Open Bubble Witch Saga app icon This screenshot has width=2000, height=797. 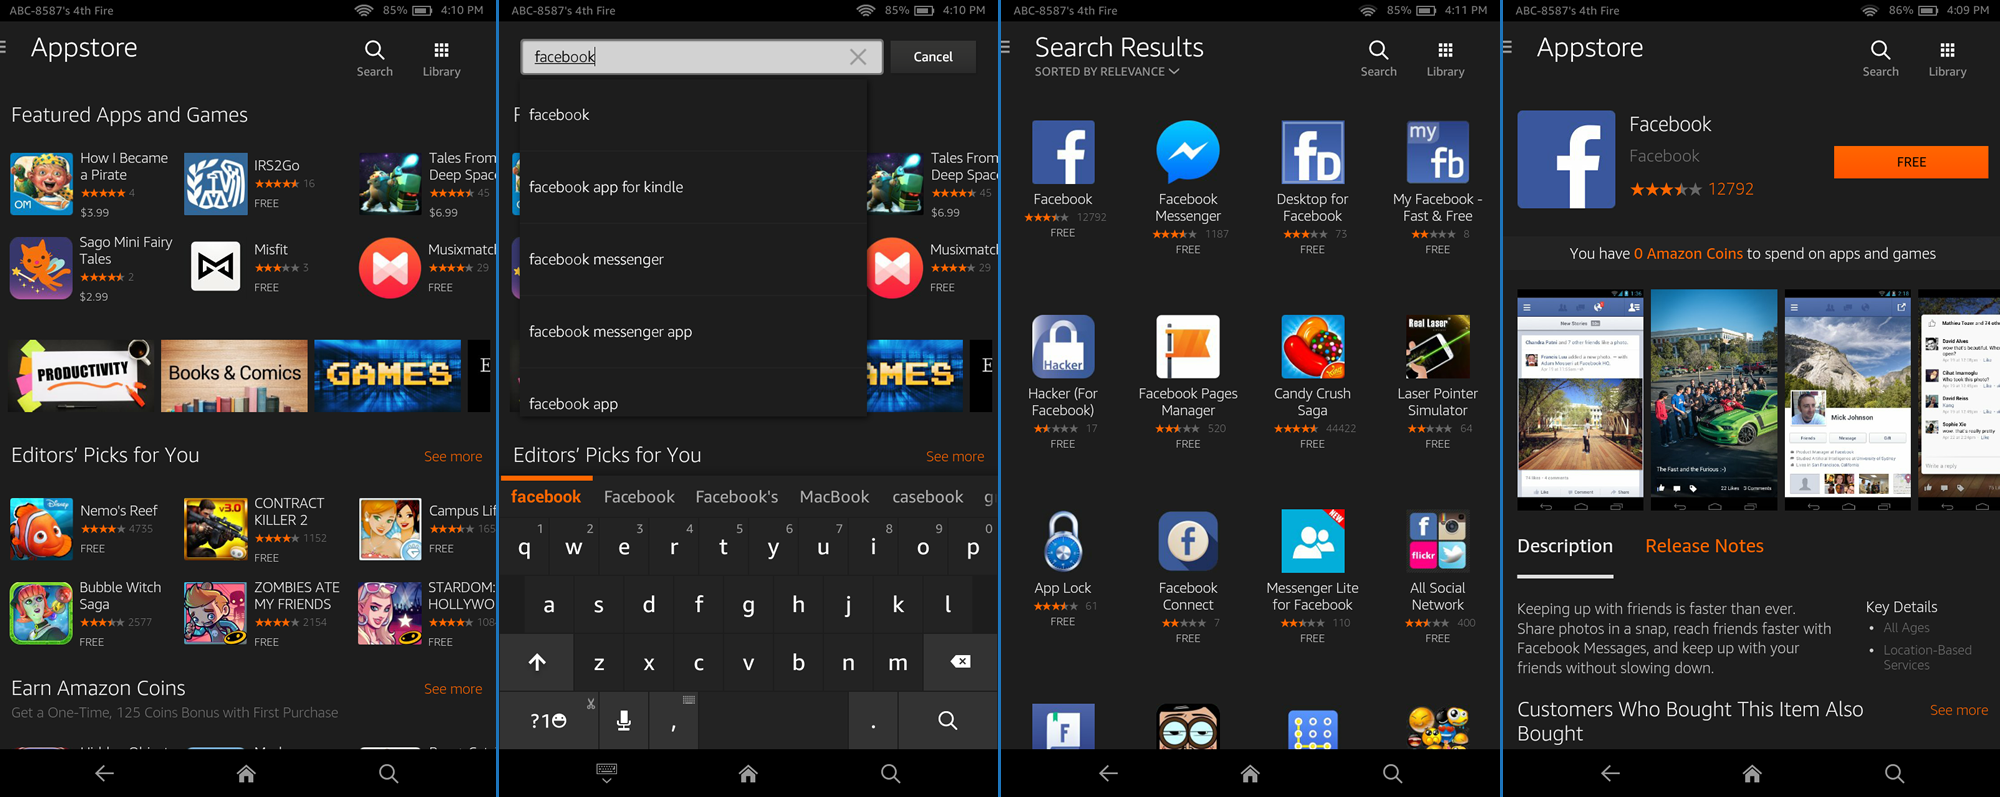(41, 613)
